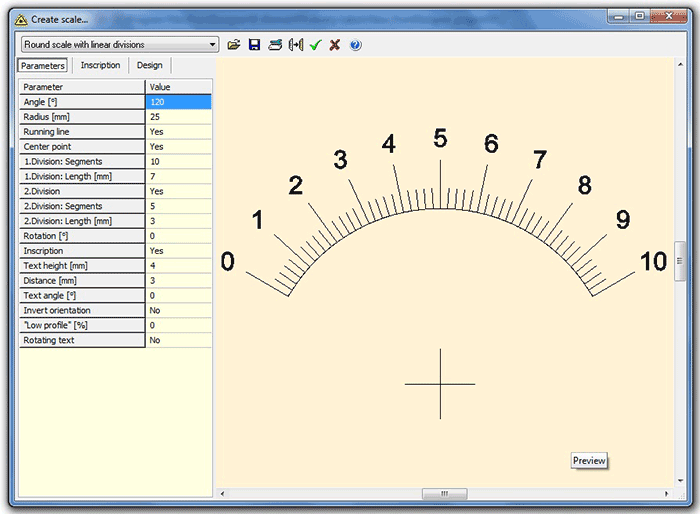700x514 pixels.
Task: Save scale with floppy disk icon
Action: pyautogui.click(x=254, y=45)
